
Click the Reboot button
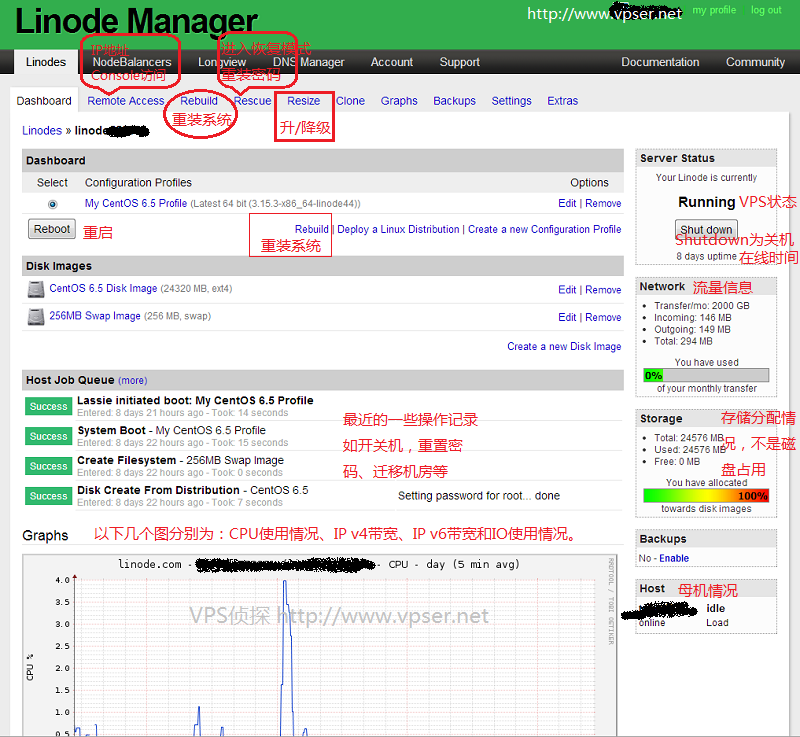pos(52,229)
